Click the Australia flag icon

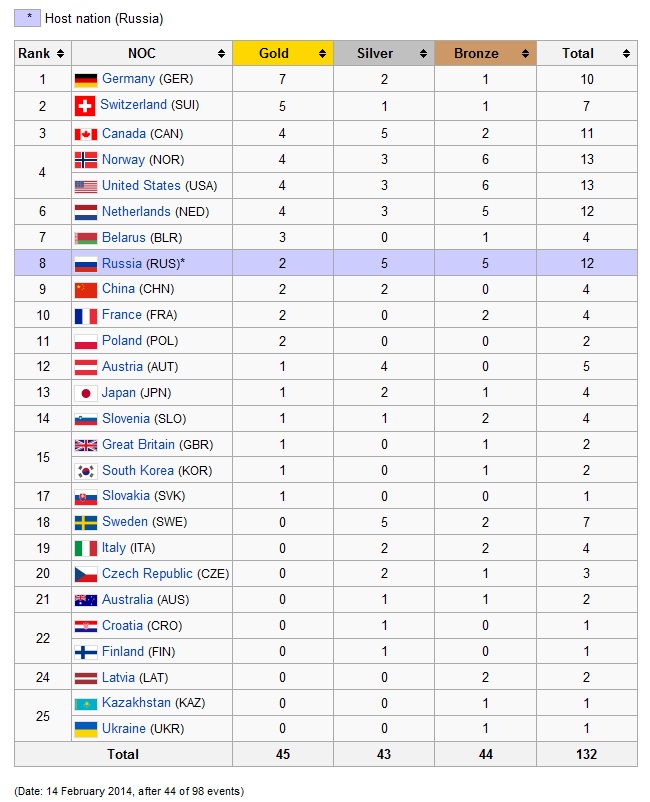click(86, 600)
